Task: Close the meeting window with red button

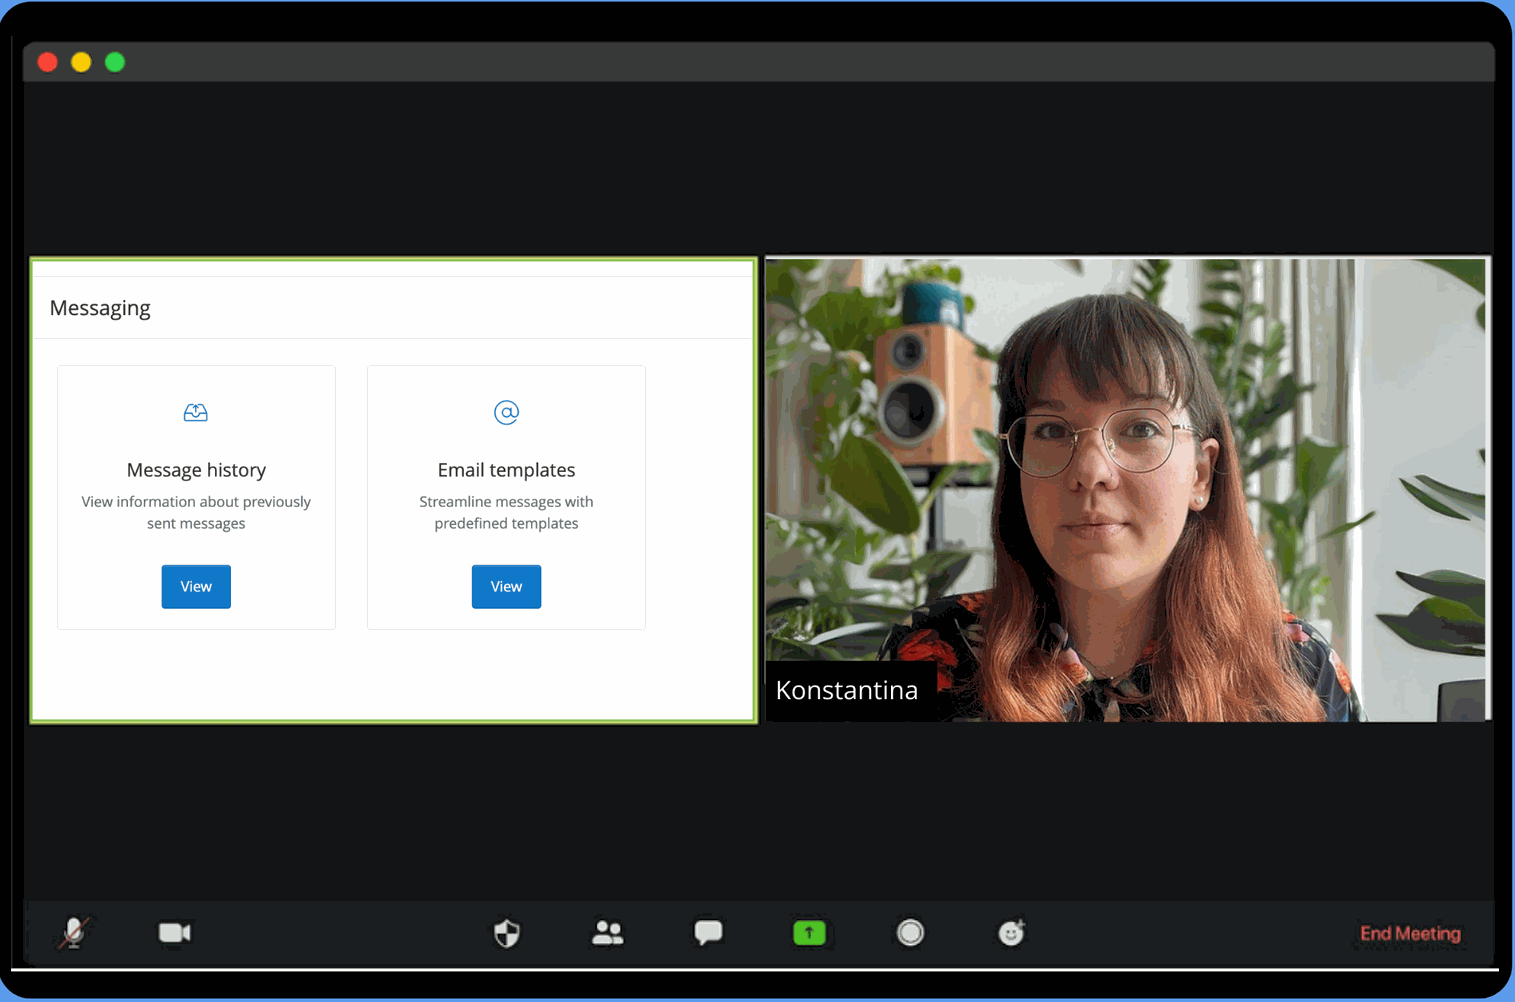Action: 47,62
